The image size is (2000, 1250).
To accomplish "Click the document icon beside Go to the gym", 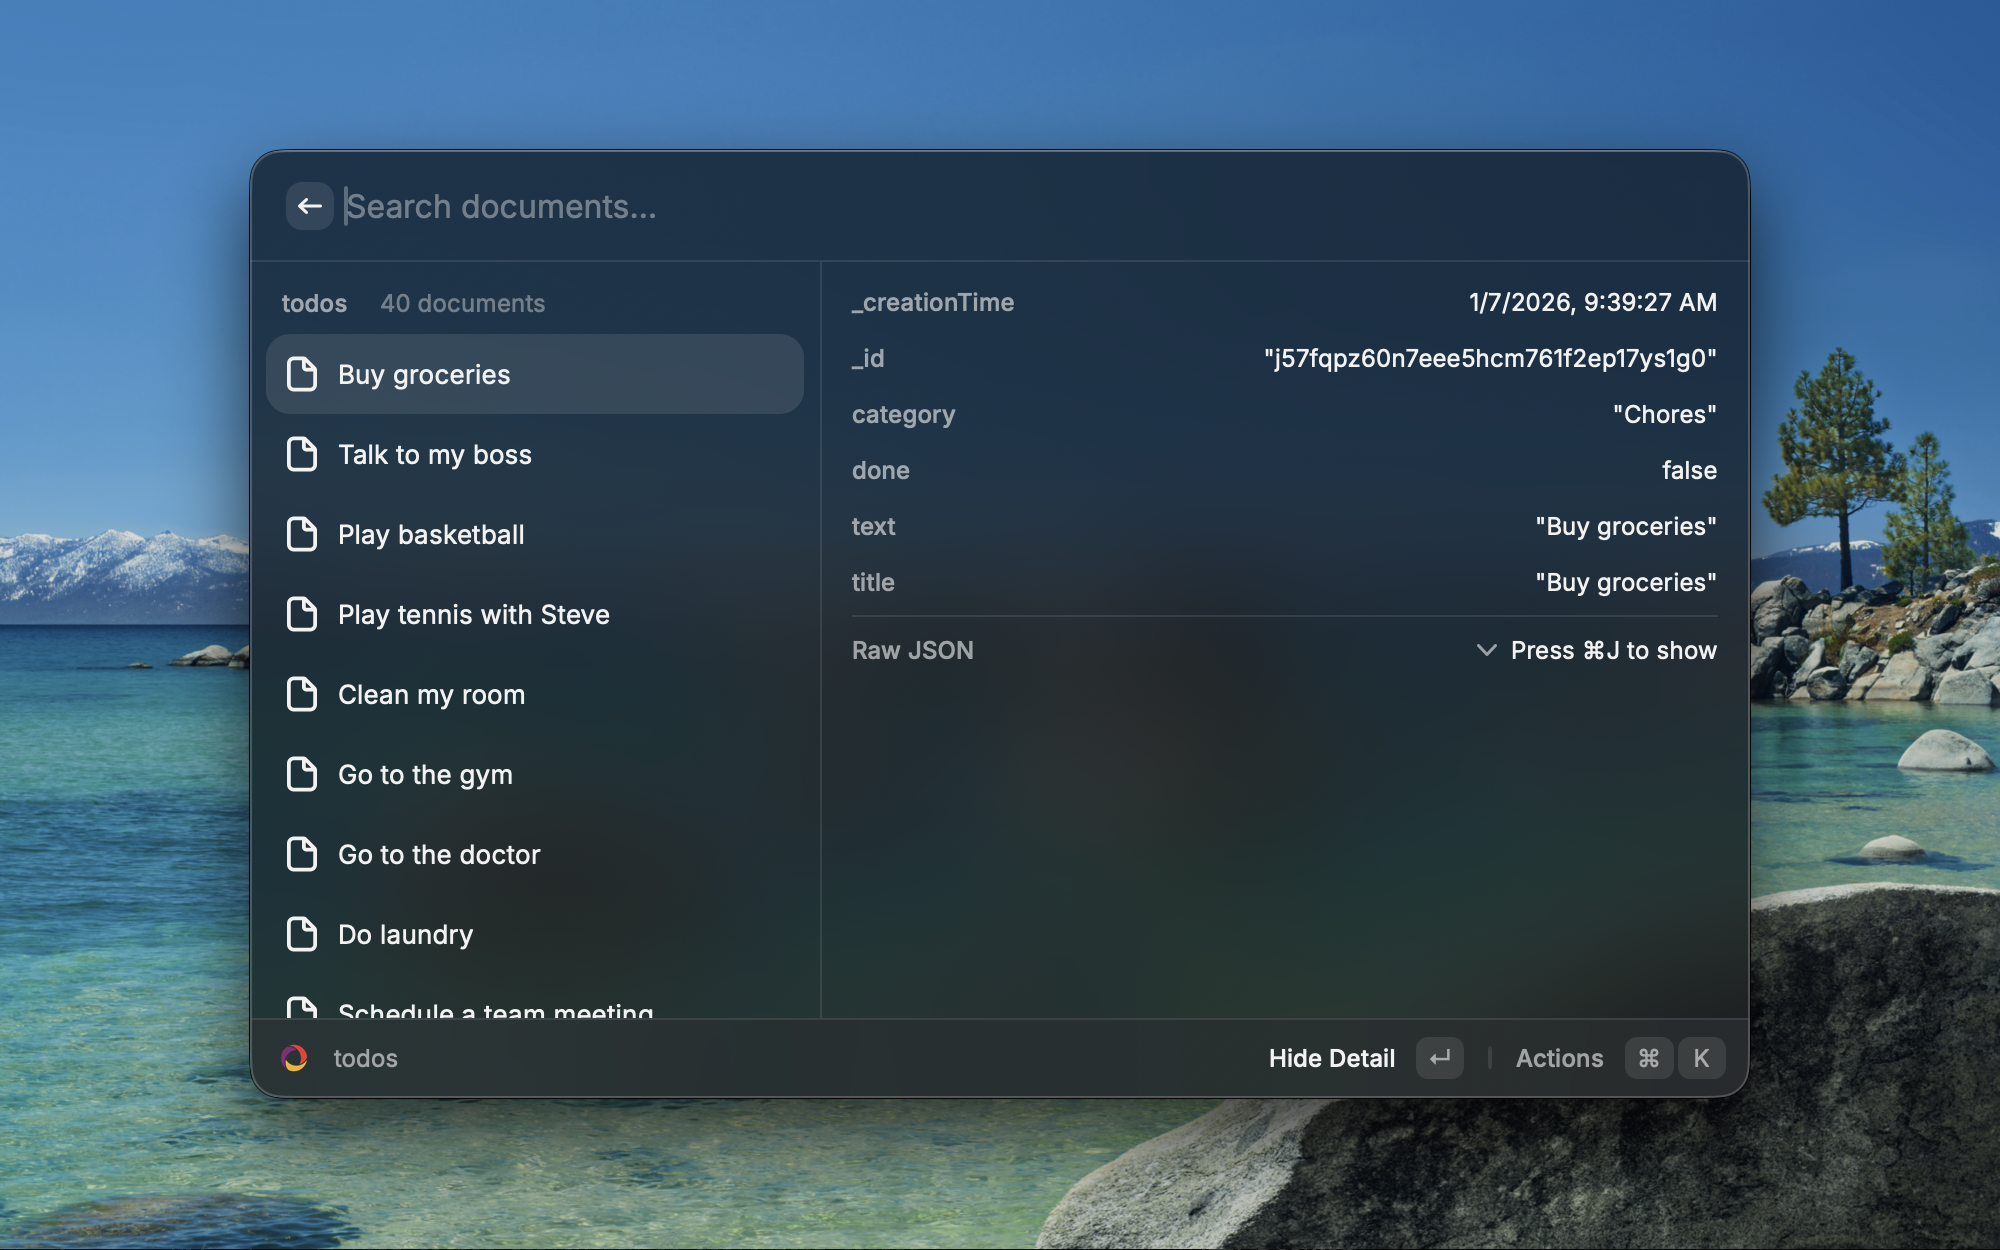I will click(x=302, y=774).
